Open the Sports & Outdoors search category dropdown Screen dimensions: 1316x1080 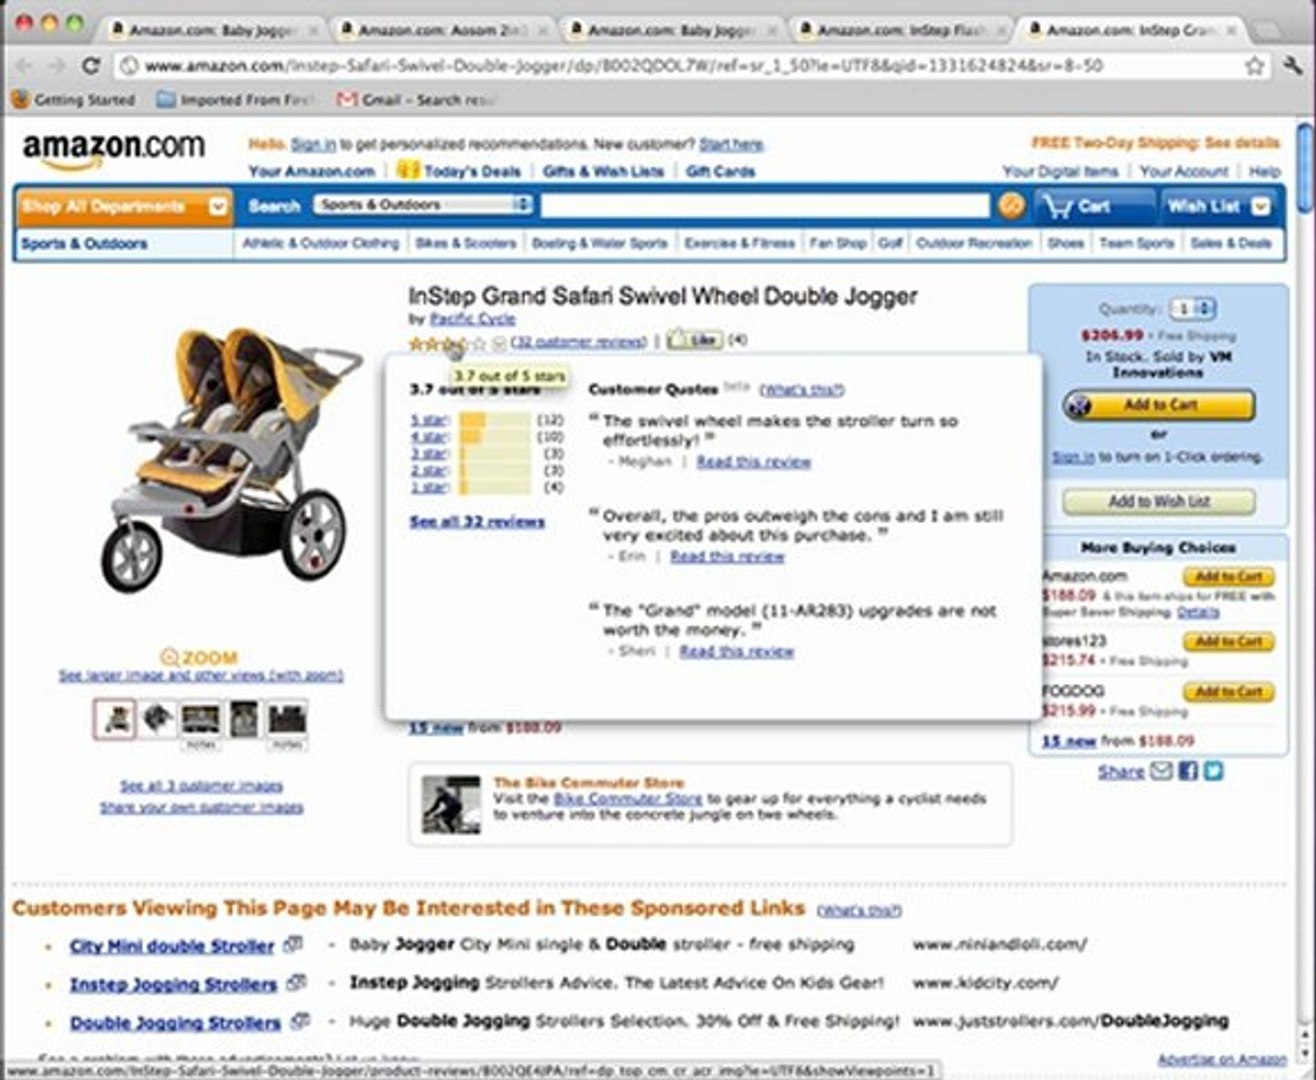423,205
